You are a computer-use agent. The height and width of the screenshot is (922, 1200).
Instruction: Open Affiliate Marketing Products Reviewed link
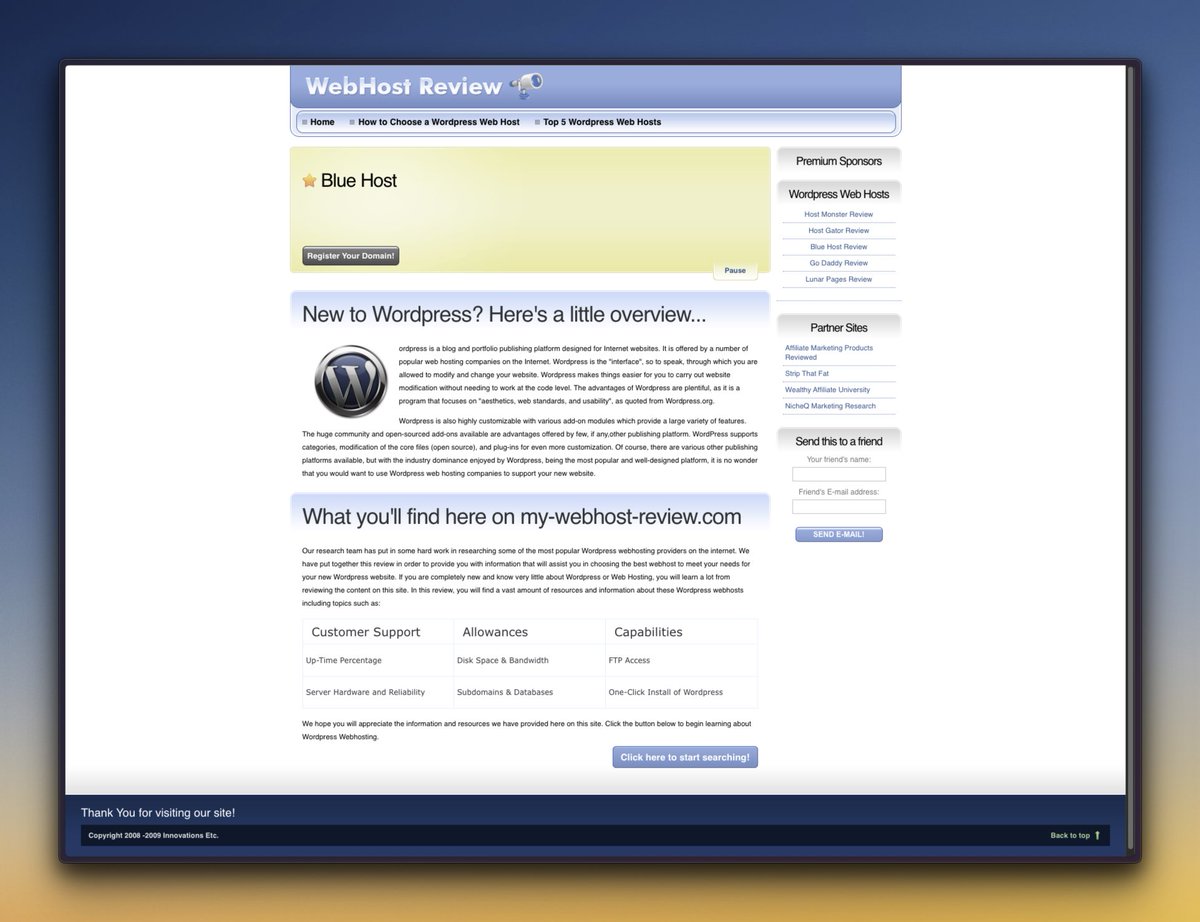(x=829, y=352)
